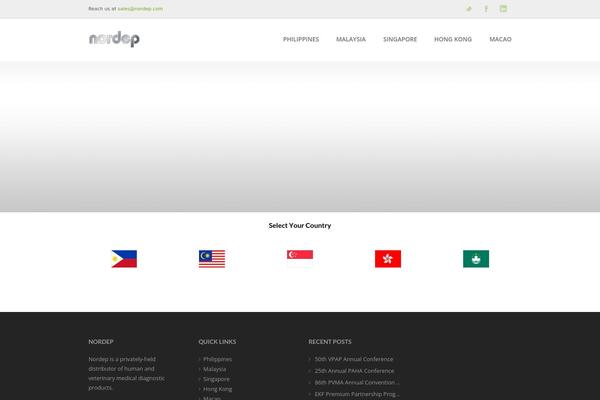Click the Nordep logo
This screenshot has height=400, width=600.
pyautogui.click(x=114, y=39)
